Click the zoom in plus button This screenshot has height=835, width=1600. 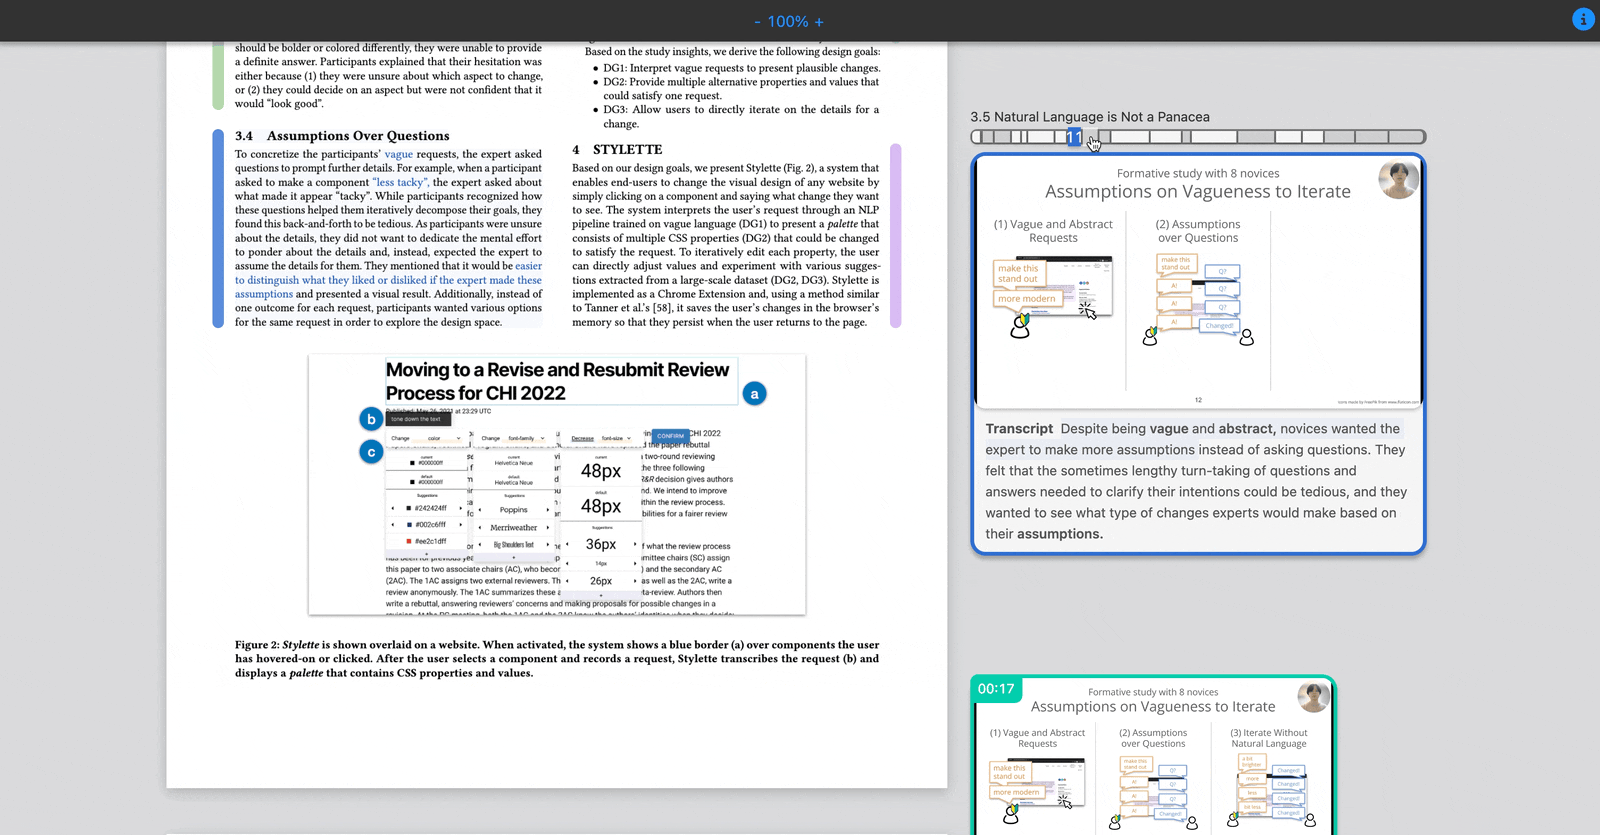point(819,22)
